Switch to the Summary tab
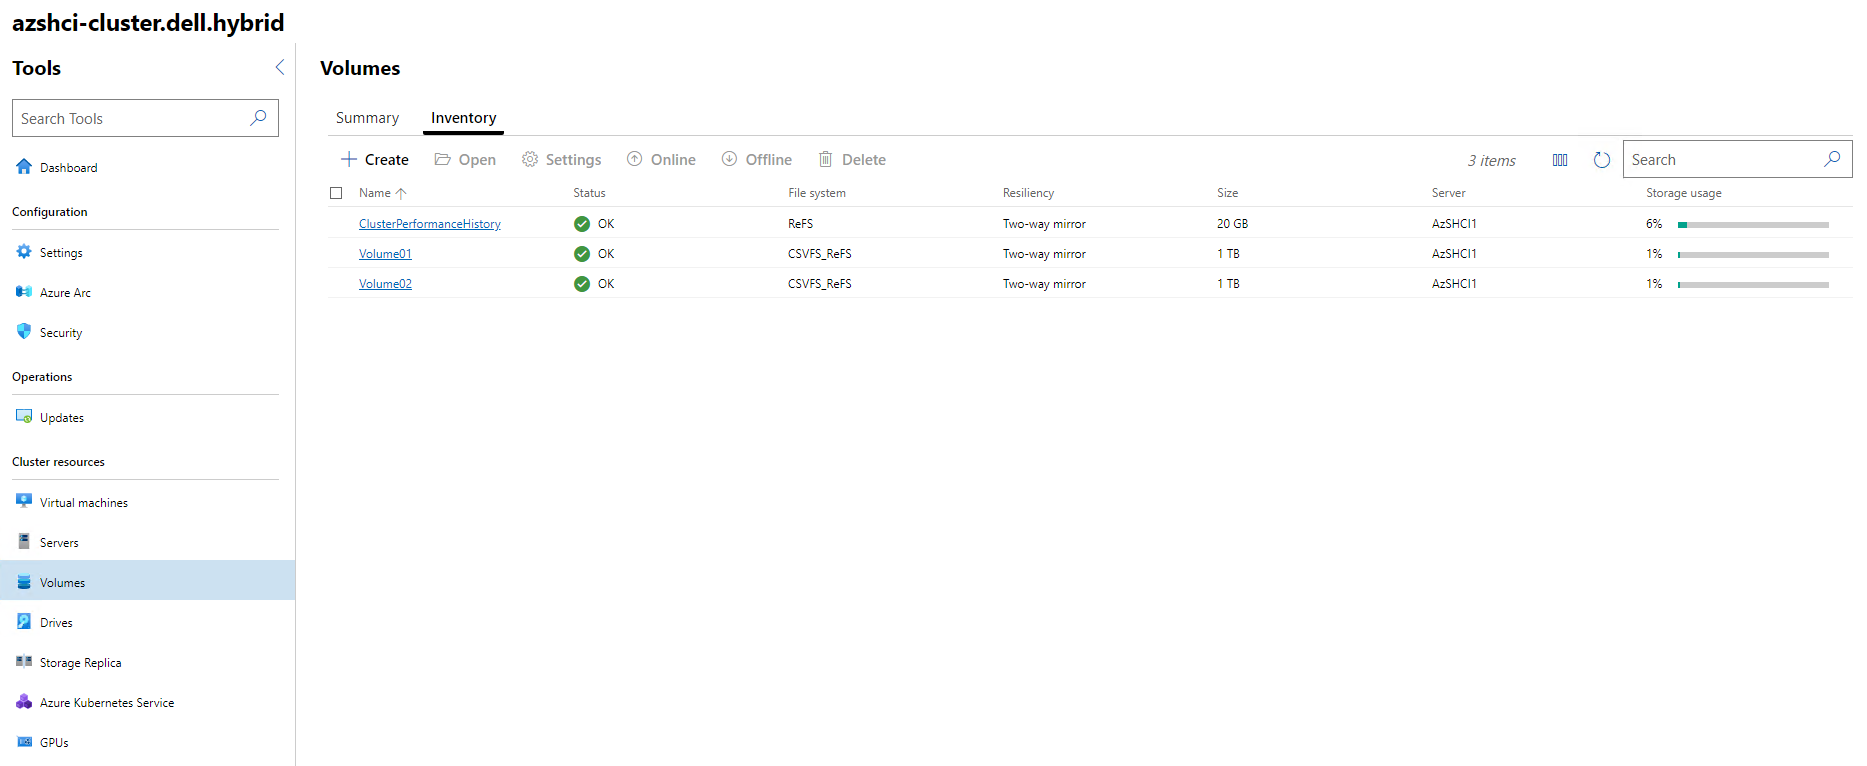 pyautogui.click(x=367, y=118)
